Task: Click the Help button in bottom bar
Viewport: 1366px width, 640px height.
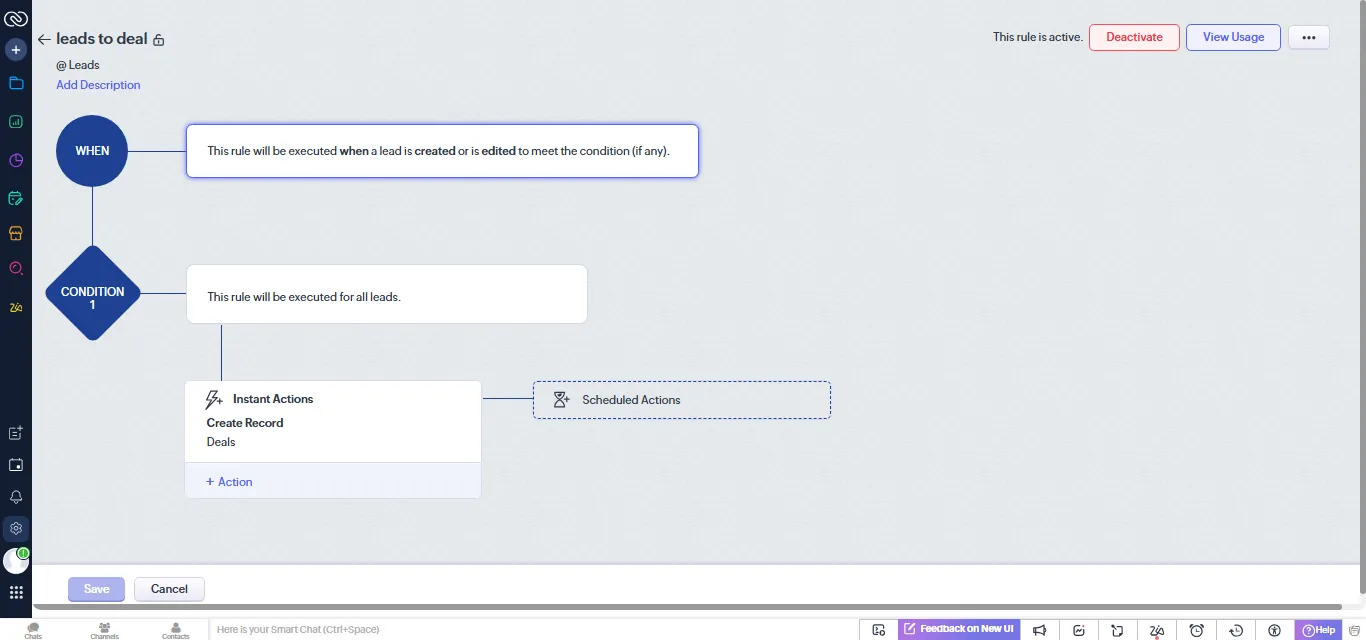Action: click(x=1318, y=630)
